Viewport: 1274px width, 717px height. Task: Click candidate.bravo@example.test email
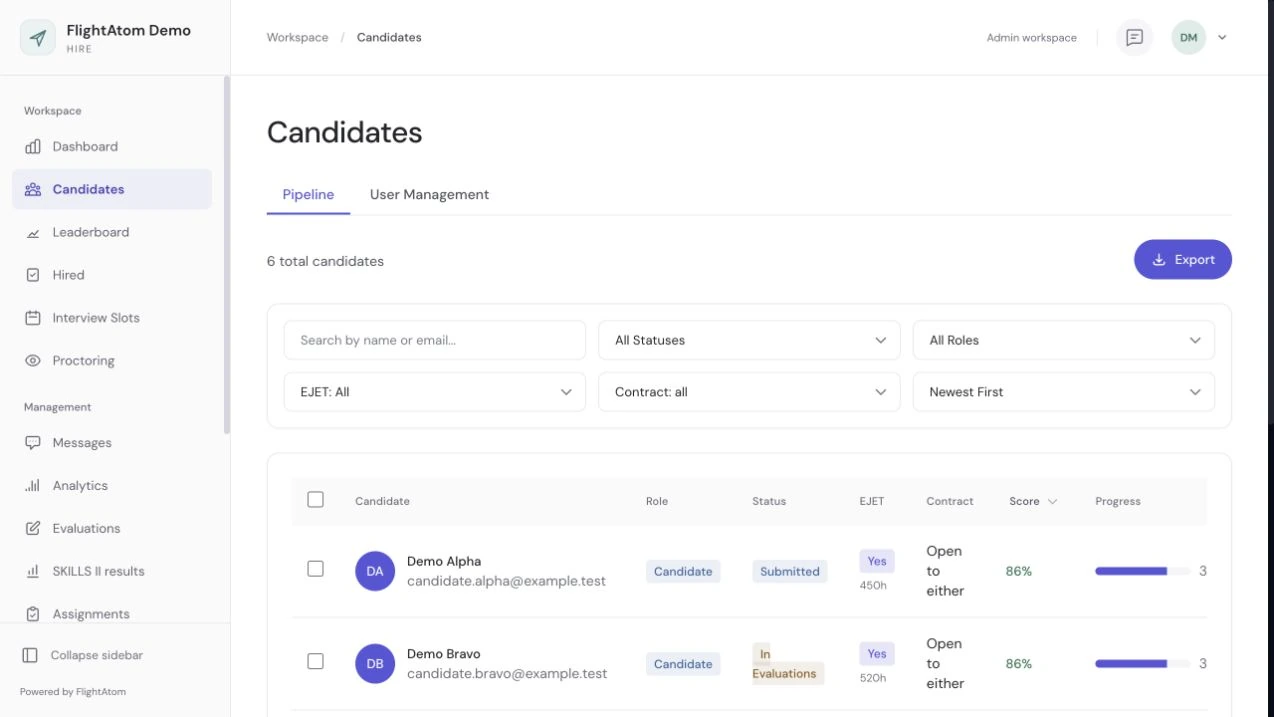(x=507, y=673)
